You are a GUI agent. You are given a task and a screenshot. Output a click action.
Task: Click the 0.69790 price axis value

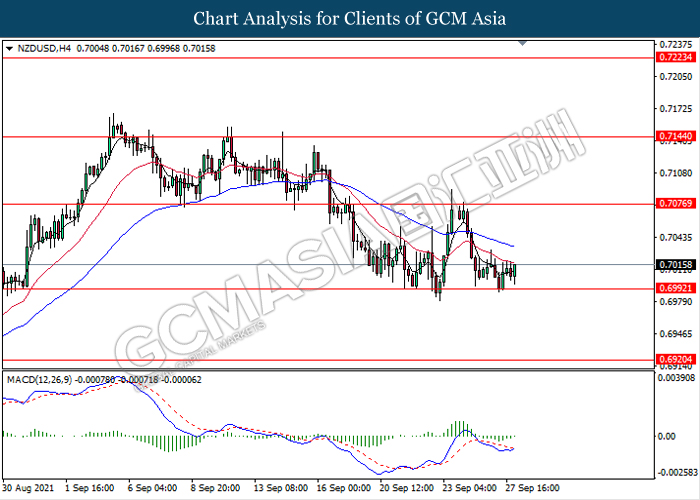point(676,302)
